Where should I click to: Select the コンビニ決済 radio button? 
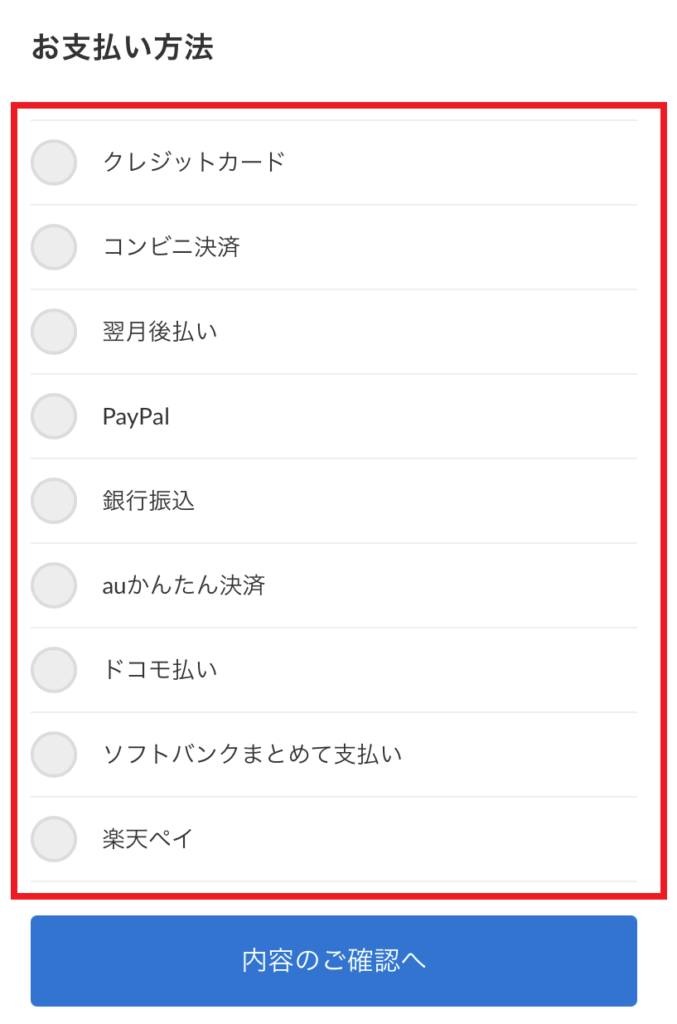54,247
